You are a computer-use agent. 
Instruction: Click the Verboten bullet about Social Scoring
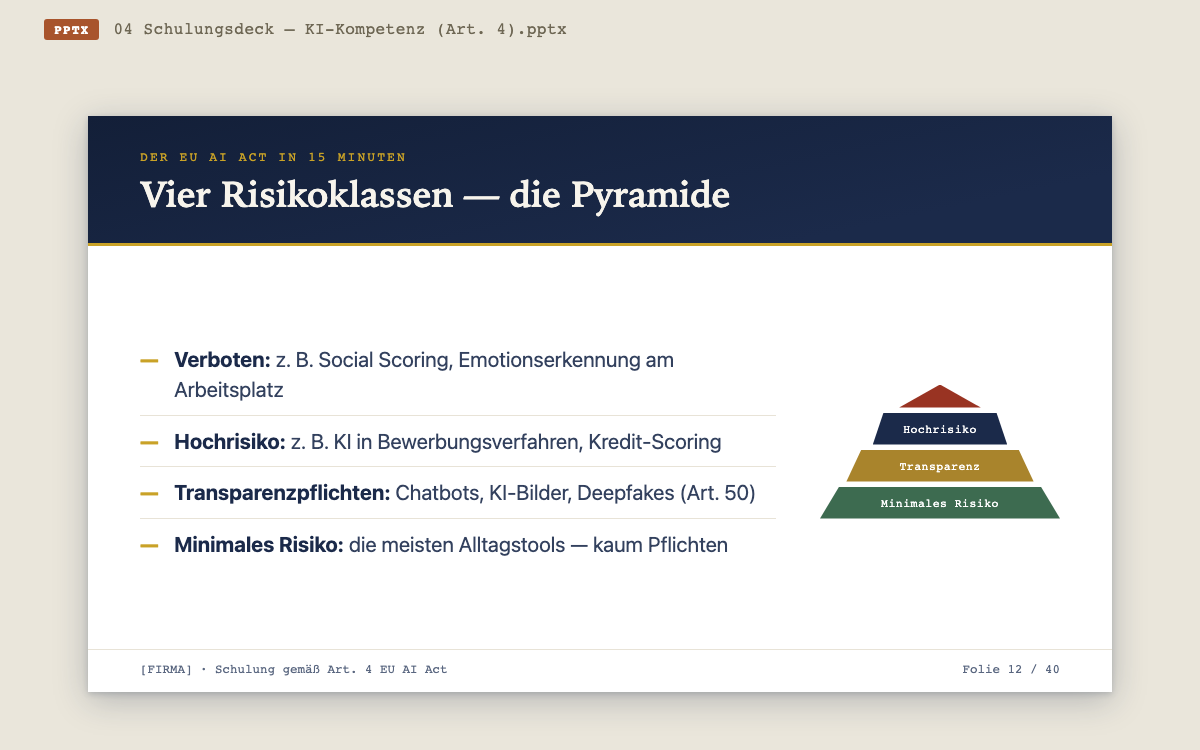pos(458,375)
